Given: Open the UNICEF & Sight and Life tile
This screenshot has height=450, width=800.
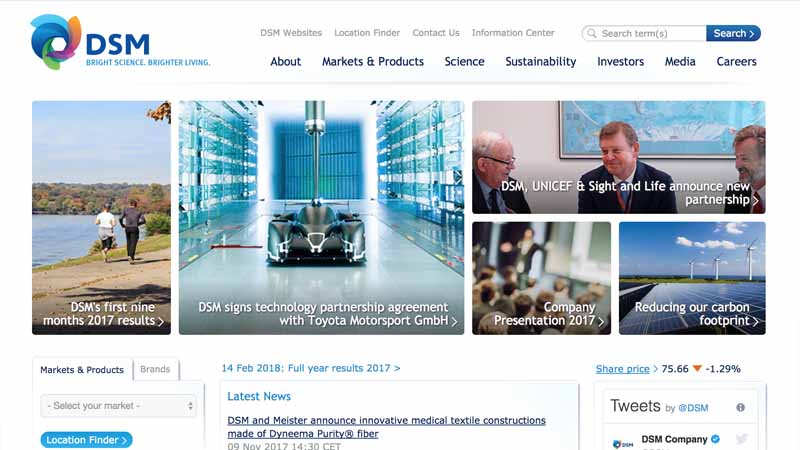Looking at the screenshot, I should 618,157.
